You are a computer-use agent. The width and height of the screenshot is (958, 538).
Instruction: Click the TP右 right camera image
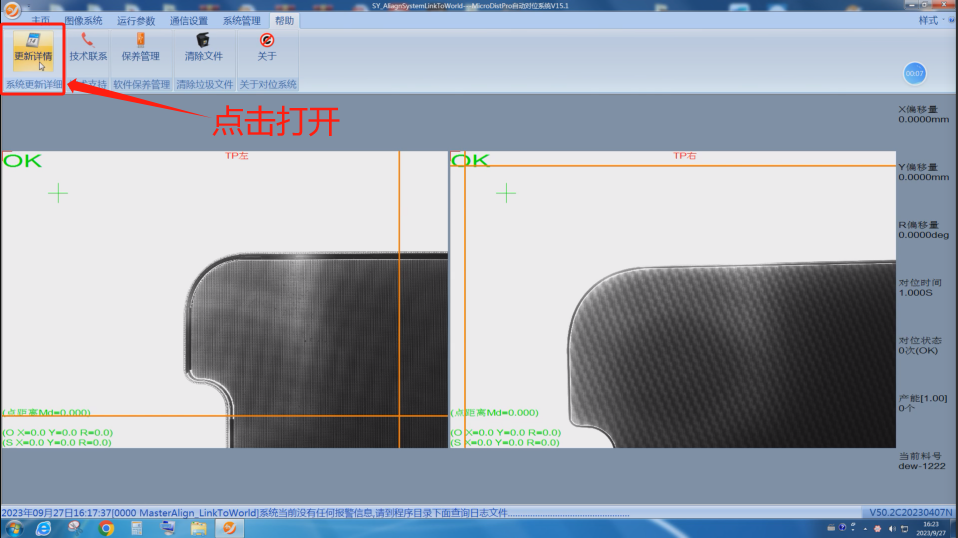(673, 300)
